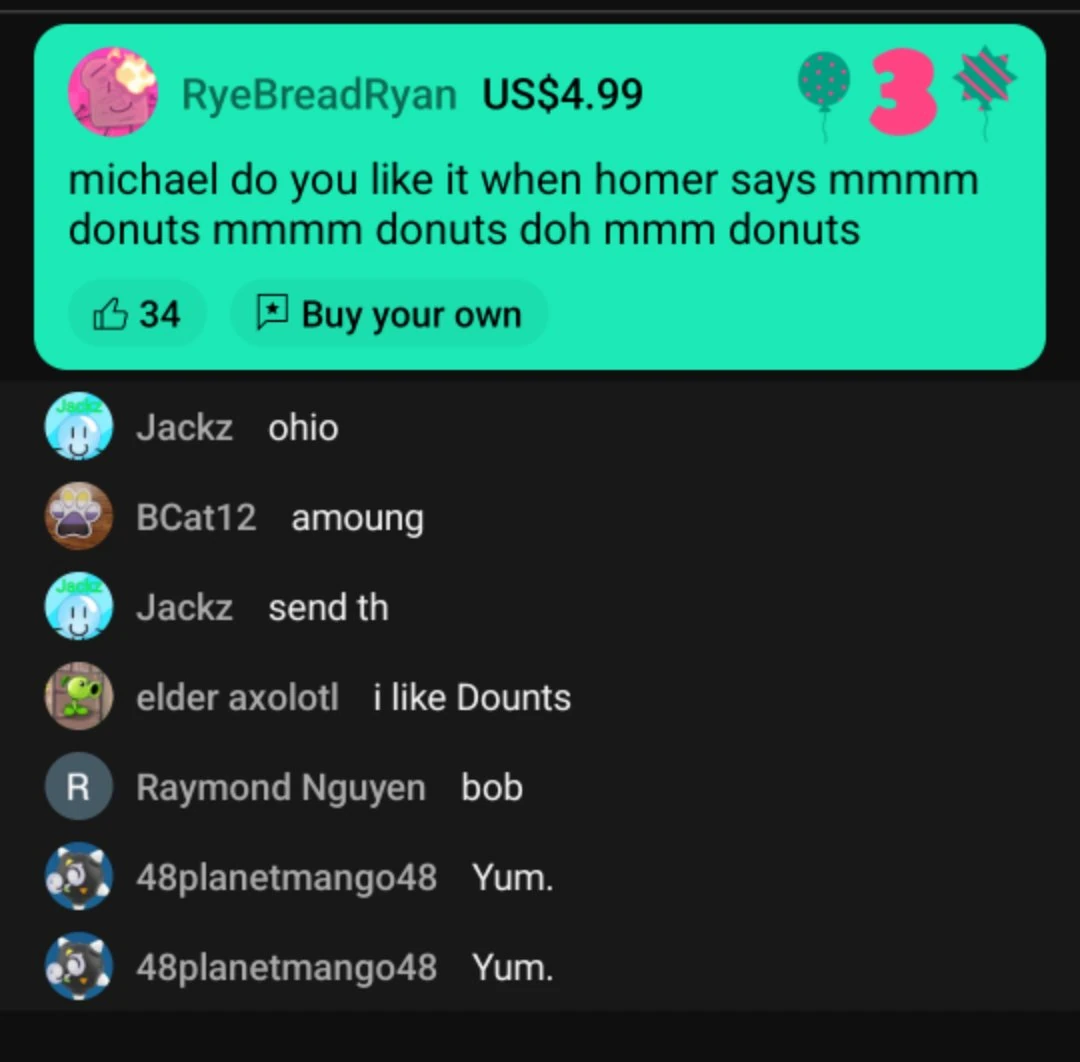Open BCat12's paw print avatar
The height and width of the screenshot is (1062, 1080).
(79, 516)
